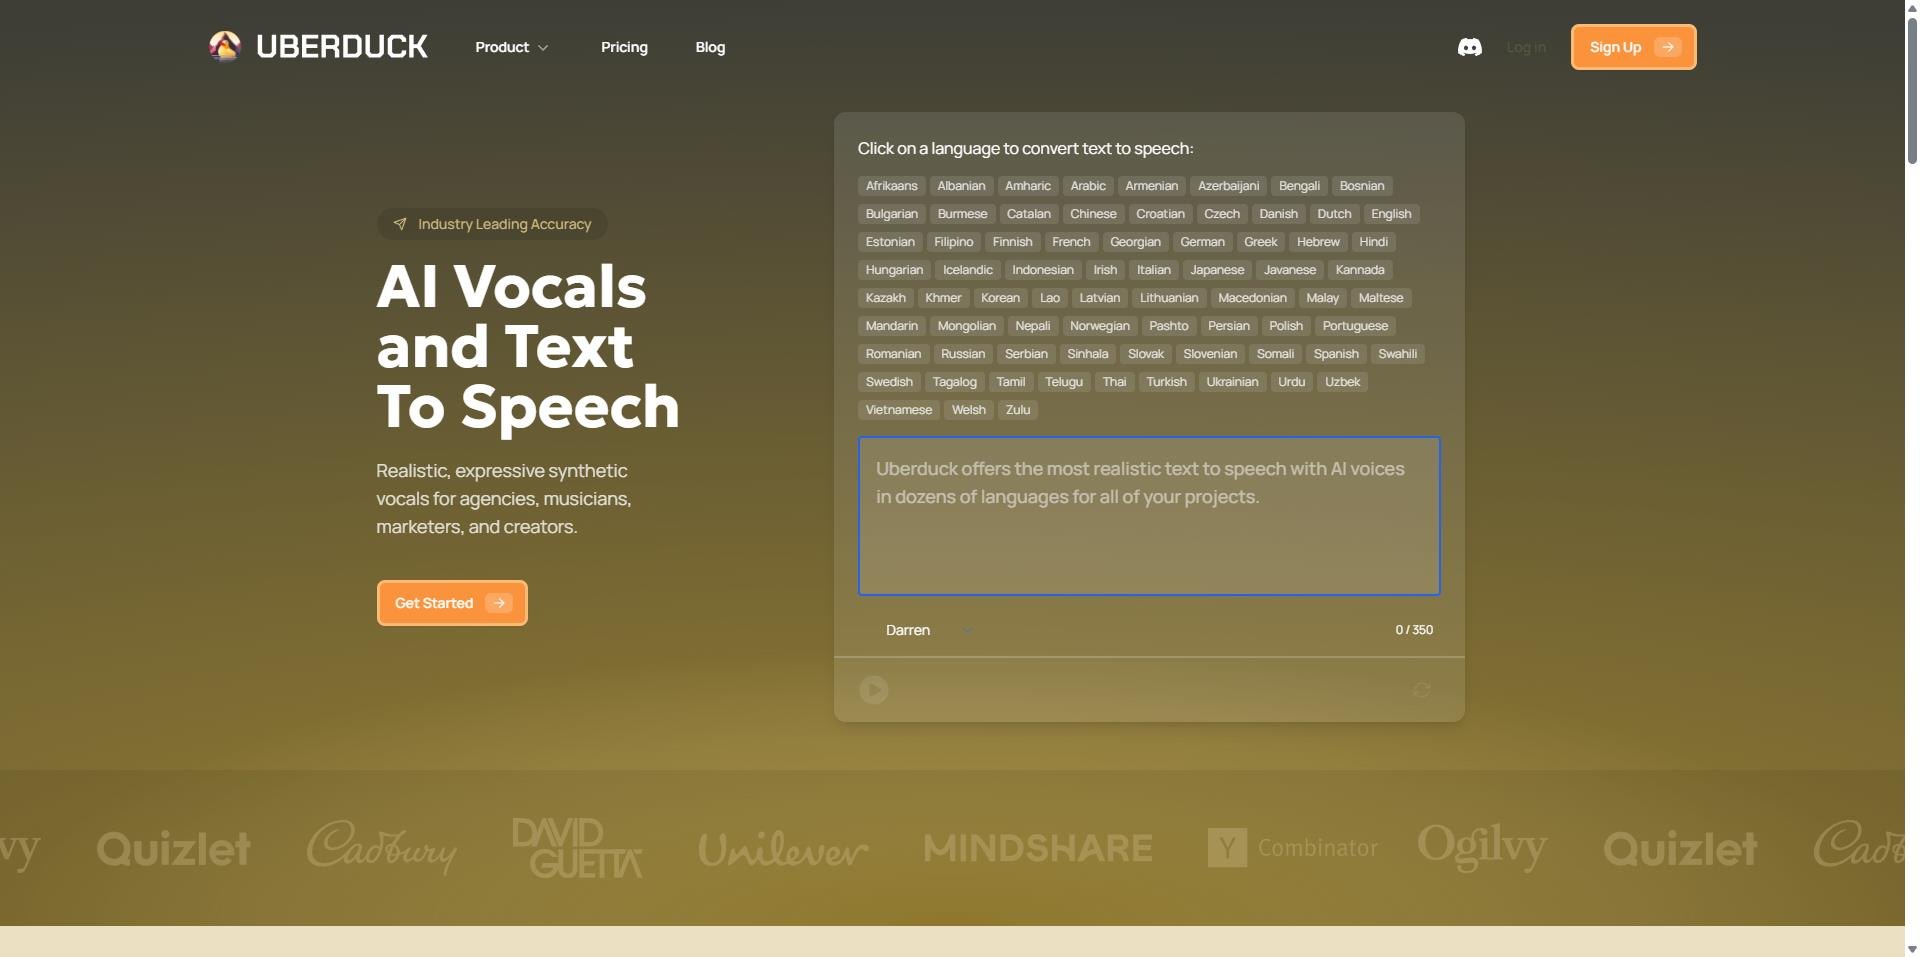Select the Ukrainian language chip
This screenshot has width=1920, height=957.
[x=1232, y=382]
